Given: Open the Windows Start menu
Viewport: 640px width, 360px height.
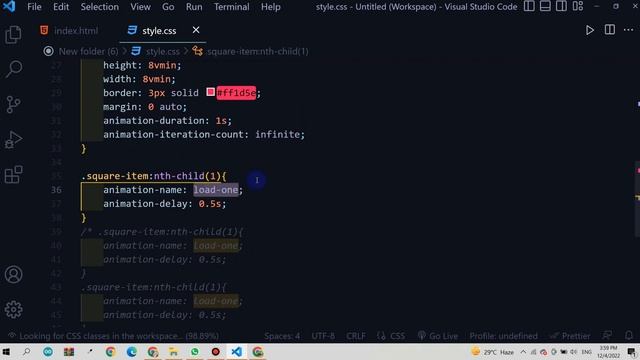Looking at the screenshot, I should [6, 351].
